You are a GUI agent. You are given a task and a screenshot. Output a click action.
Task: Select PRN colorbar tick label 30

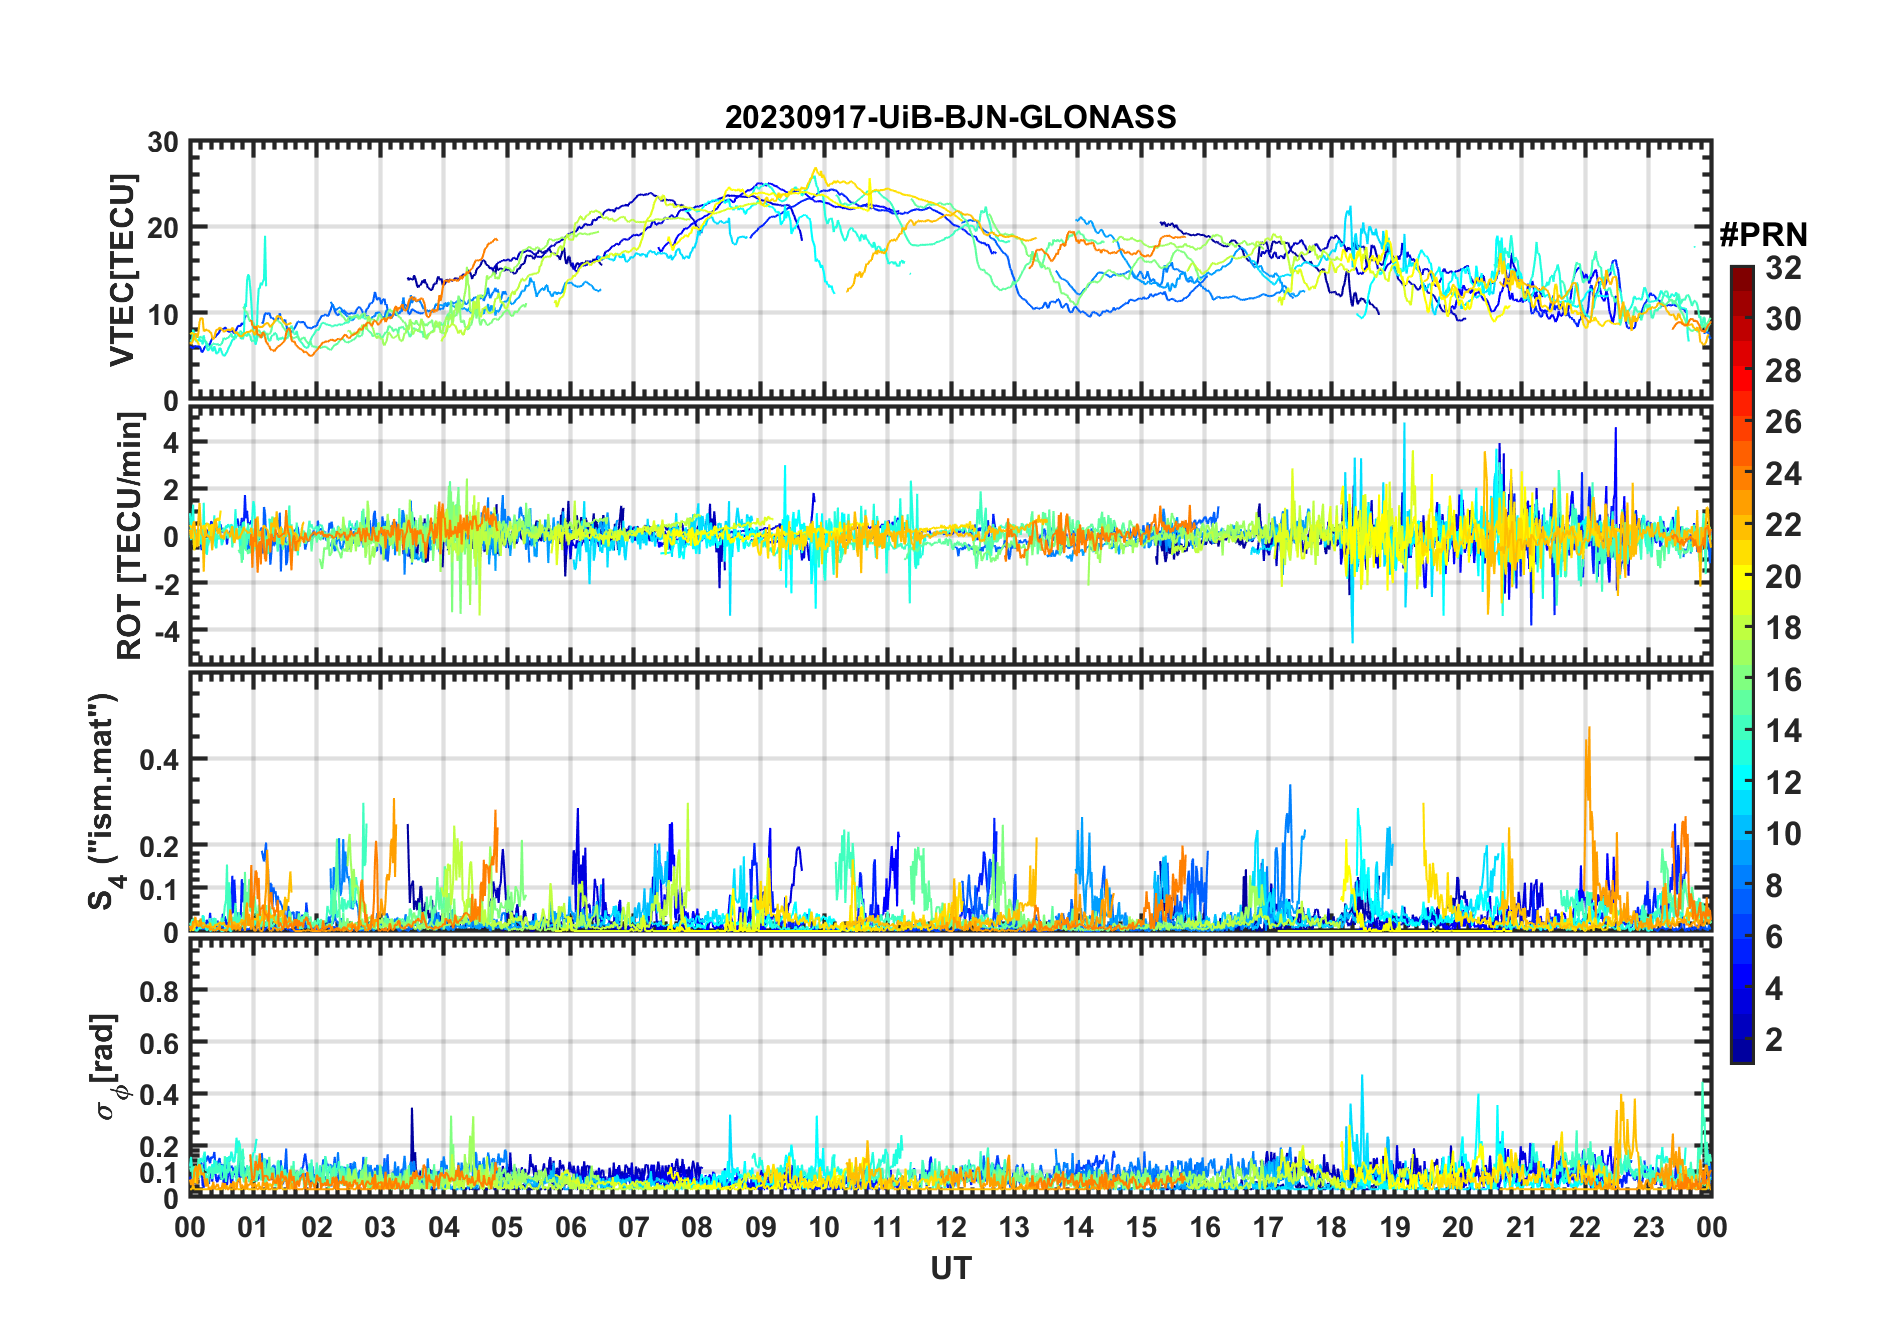tap(1783, 319)
